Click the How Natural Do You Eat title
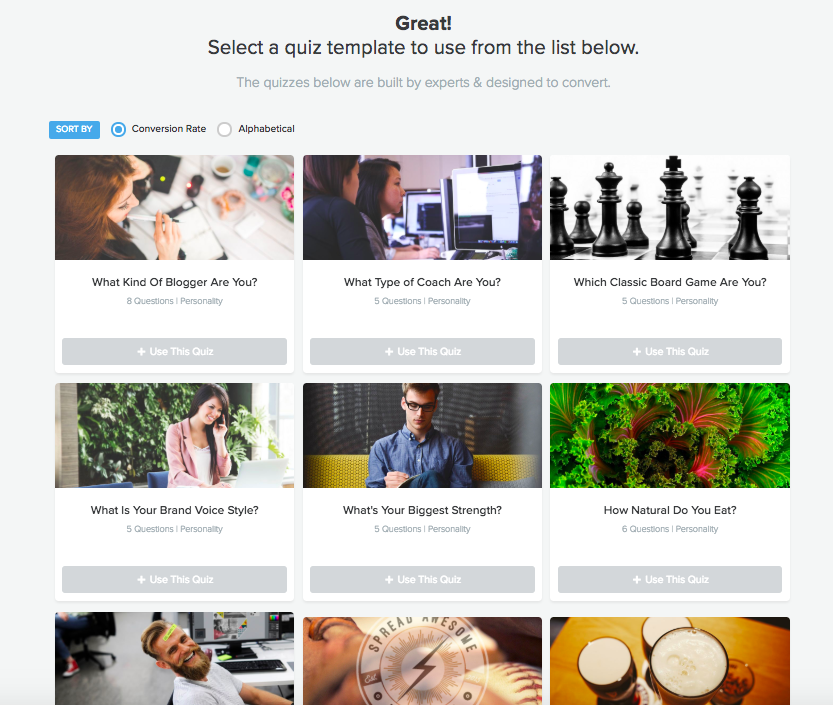The height and width of the screenshot is (705, 833). point(670,510)
